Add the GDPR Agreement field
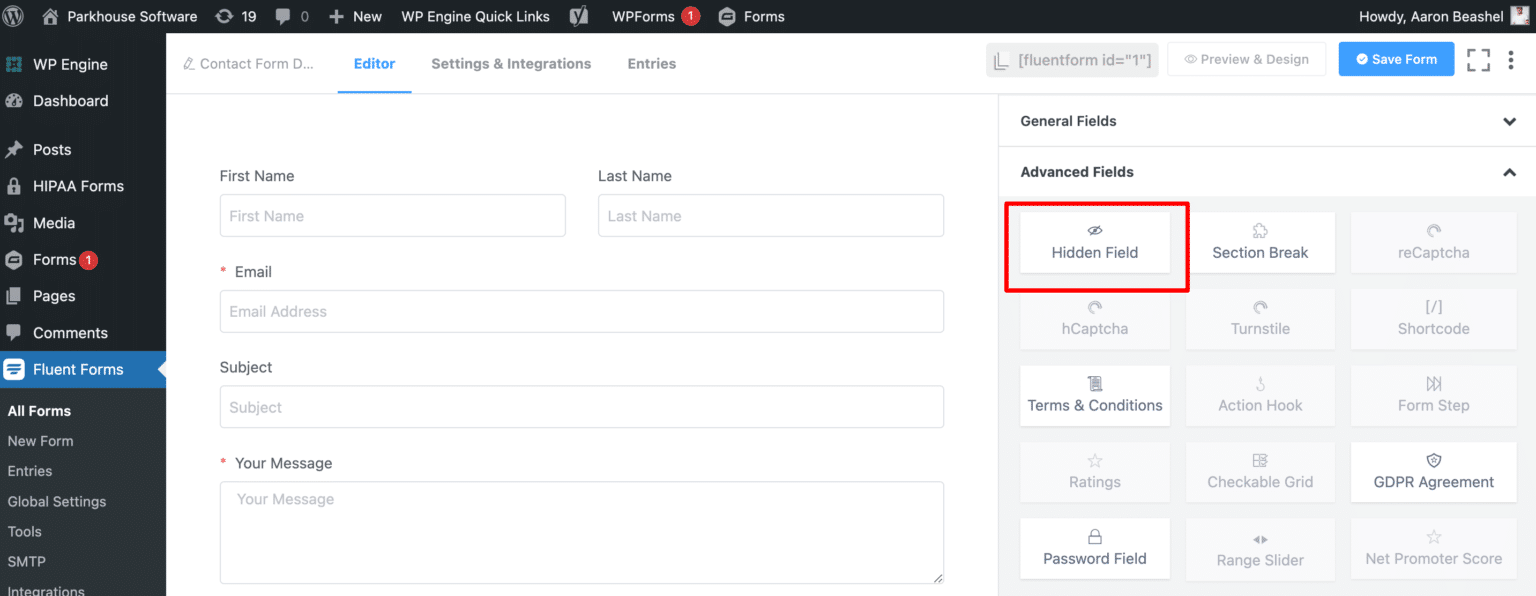Image resolution: width=1536 pixels, height=596 pixels. coord(1433,472)
